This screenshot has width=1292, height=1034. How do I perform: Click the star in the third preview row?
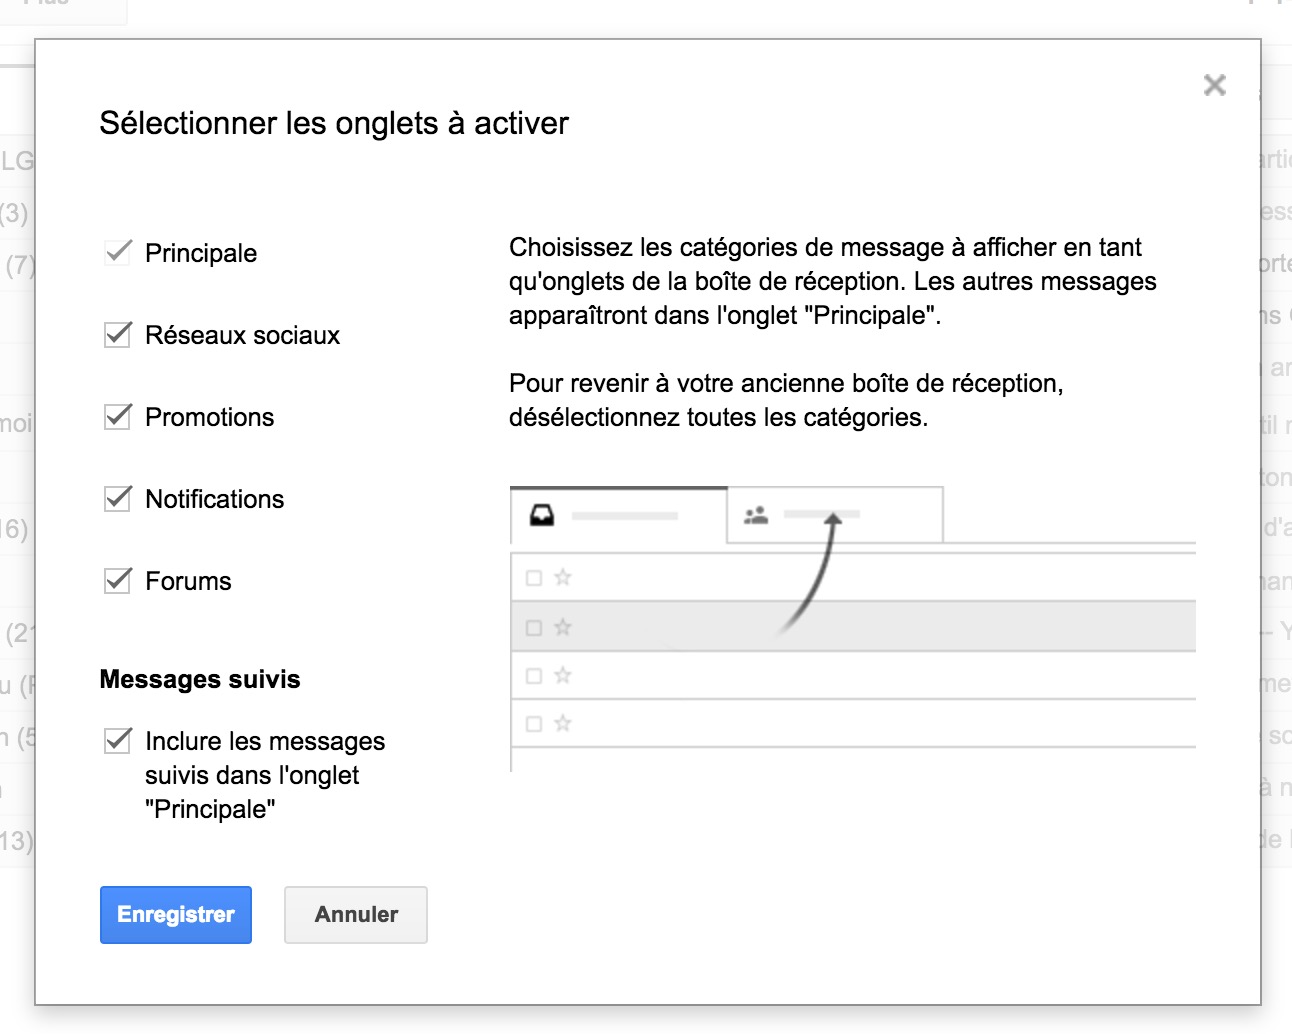(x=563, y=675)
